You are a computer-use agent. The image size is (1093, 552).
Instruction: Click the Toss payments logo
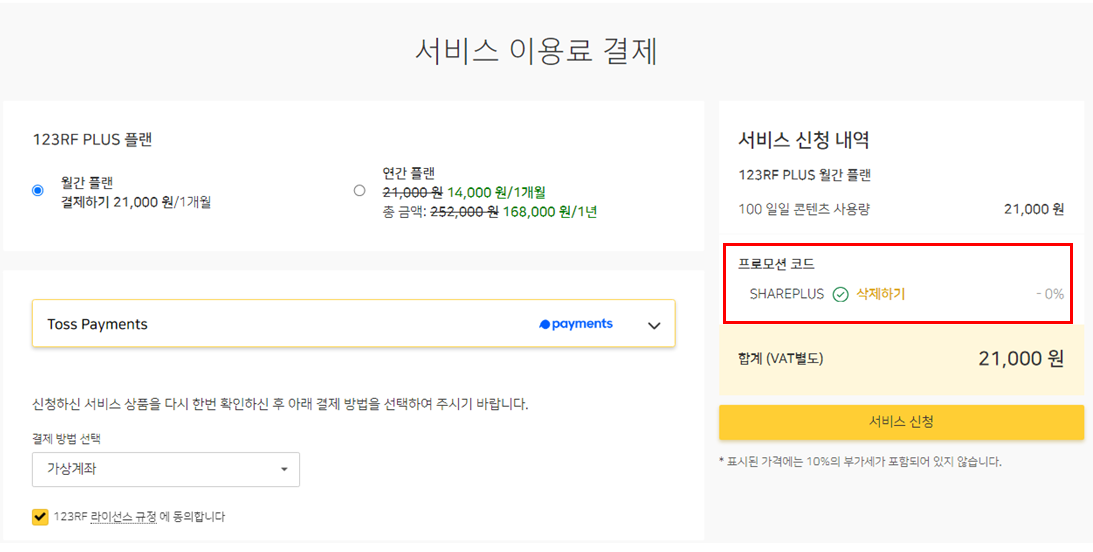click(576, 324)
